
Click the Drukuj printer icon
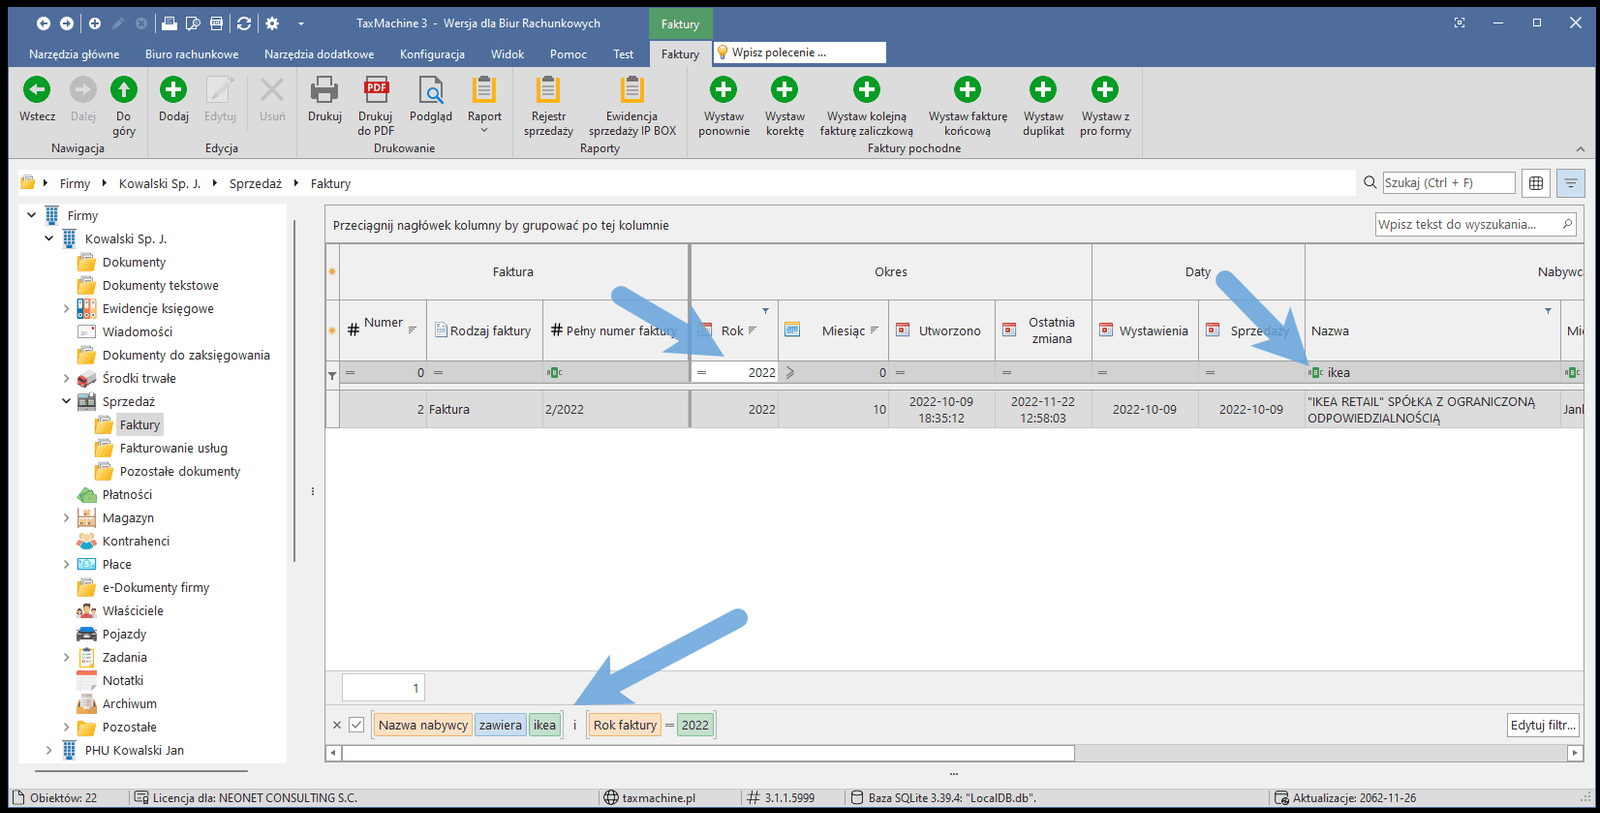tap(324, 91)
